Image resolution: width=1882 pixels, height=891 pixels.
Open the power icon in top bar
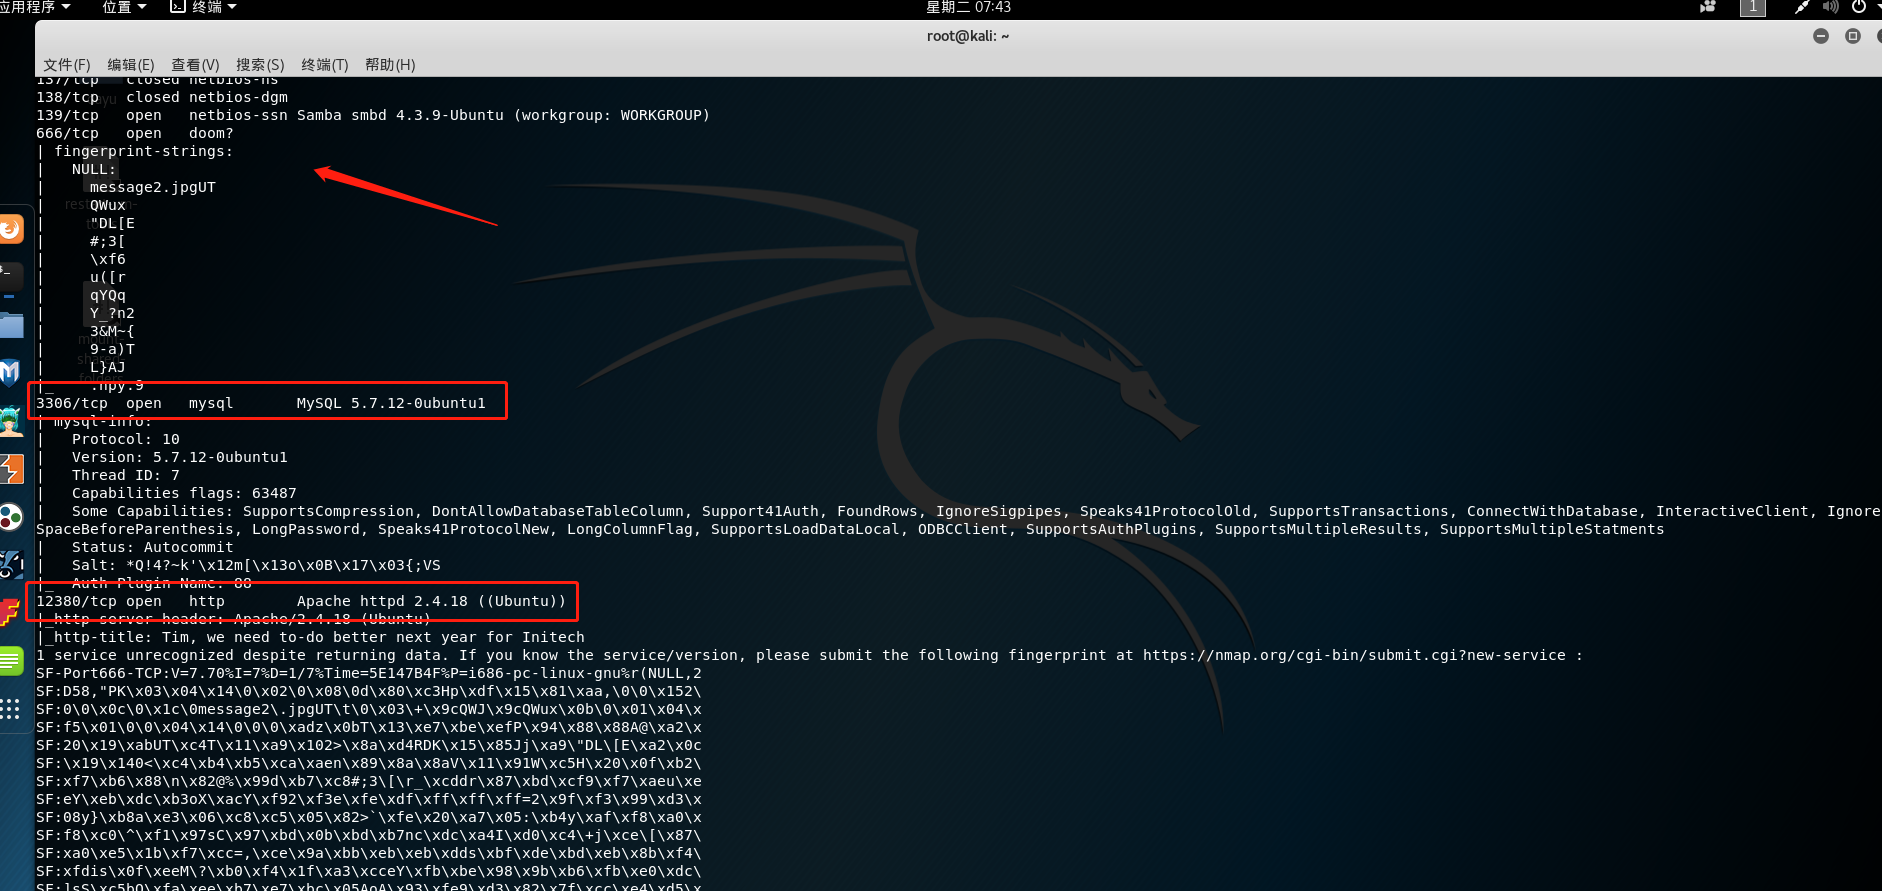click(x=1858, y=7)
